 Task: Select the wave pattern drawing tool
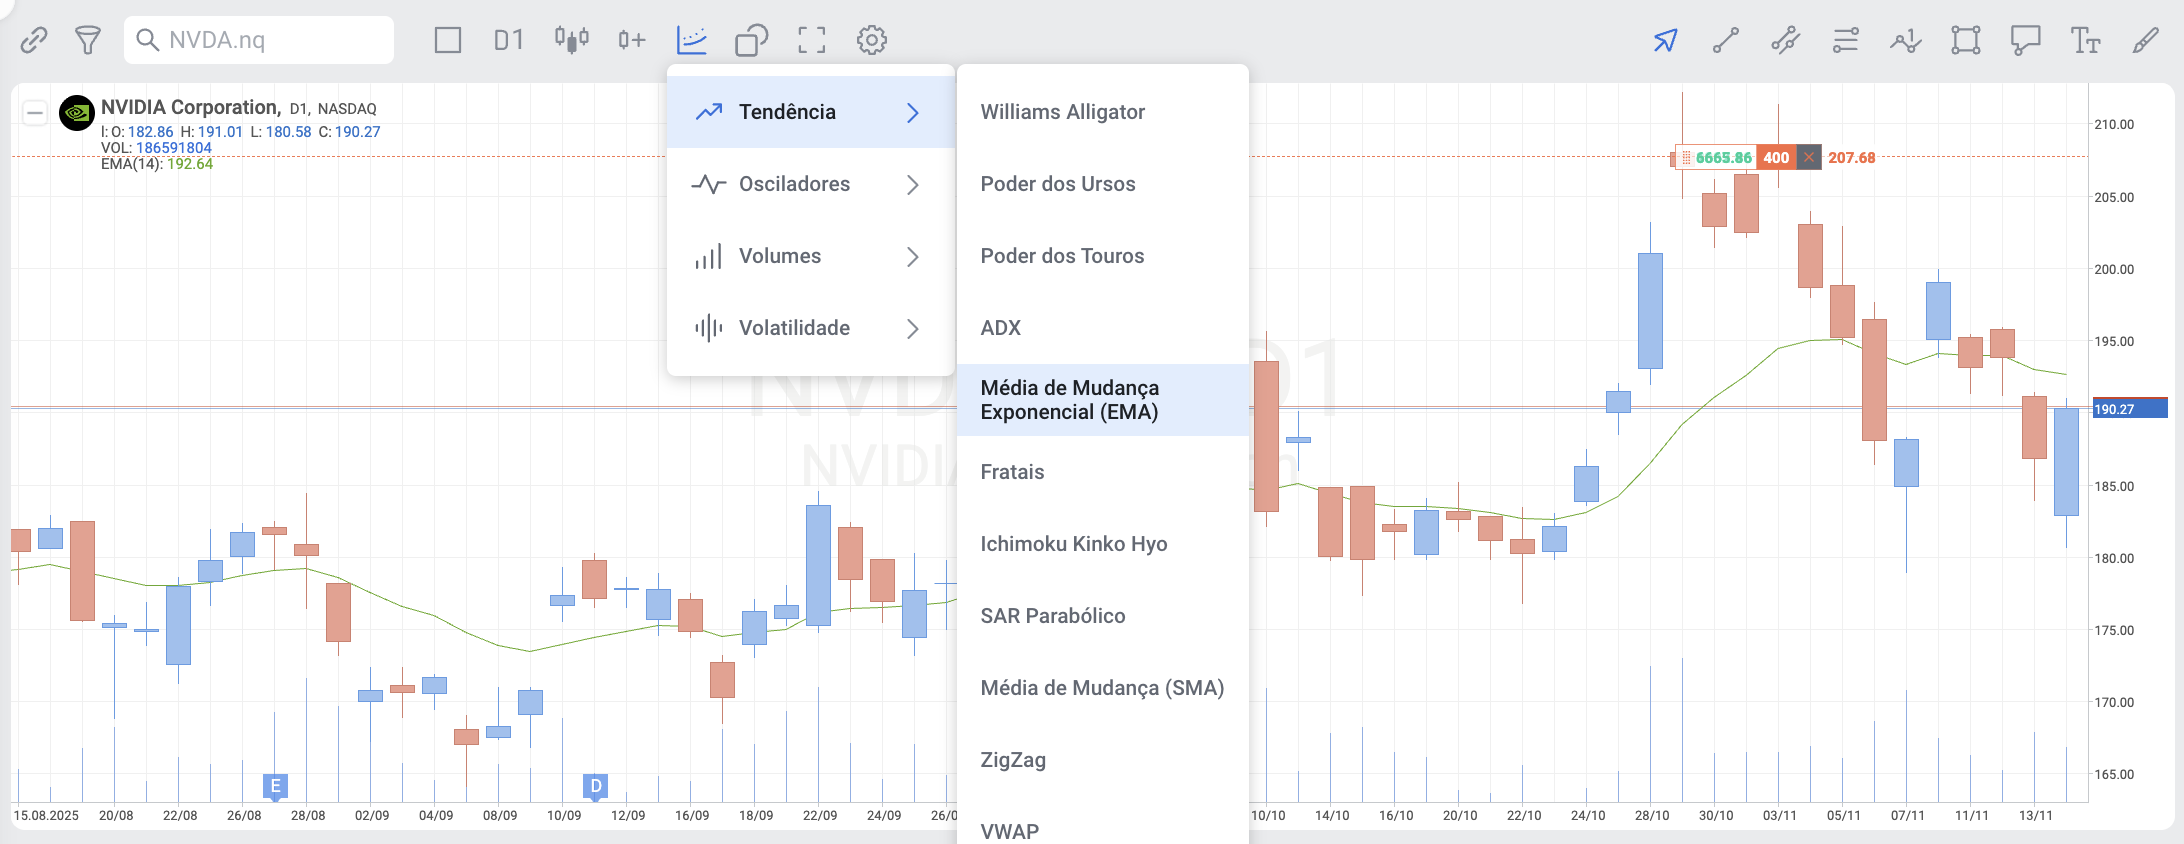click(x=1906, y=40)
